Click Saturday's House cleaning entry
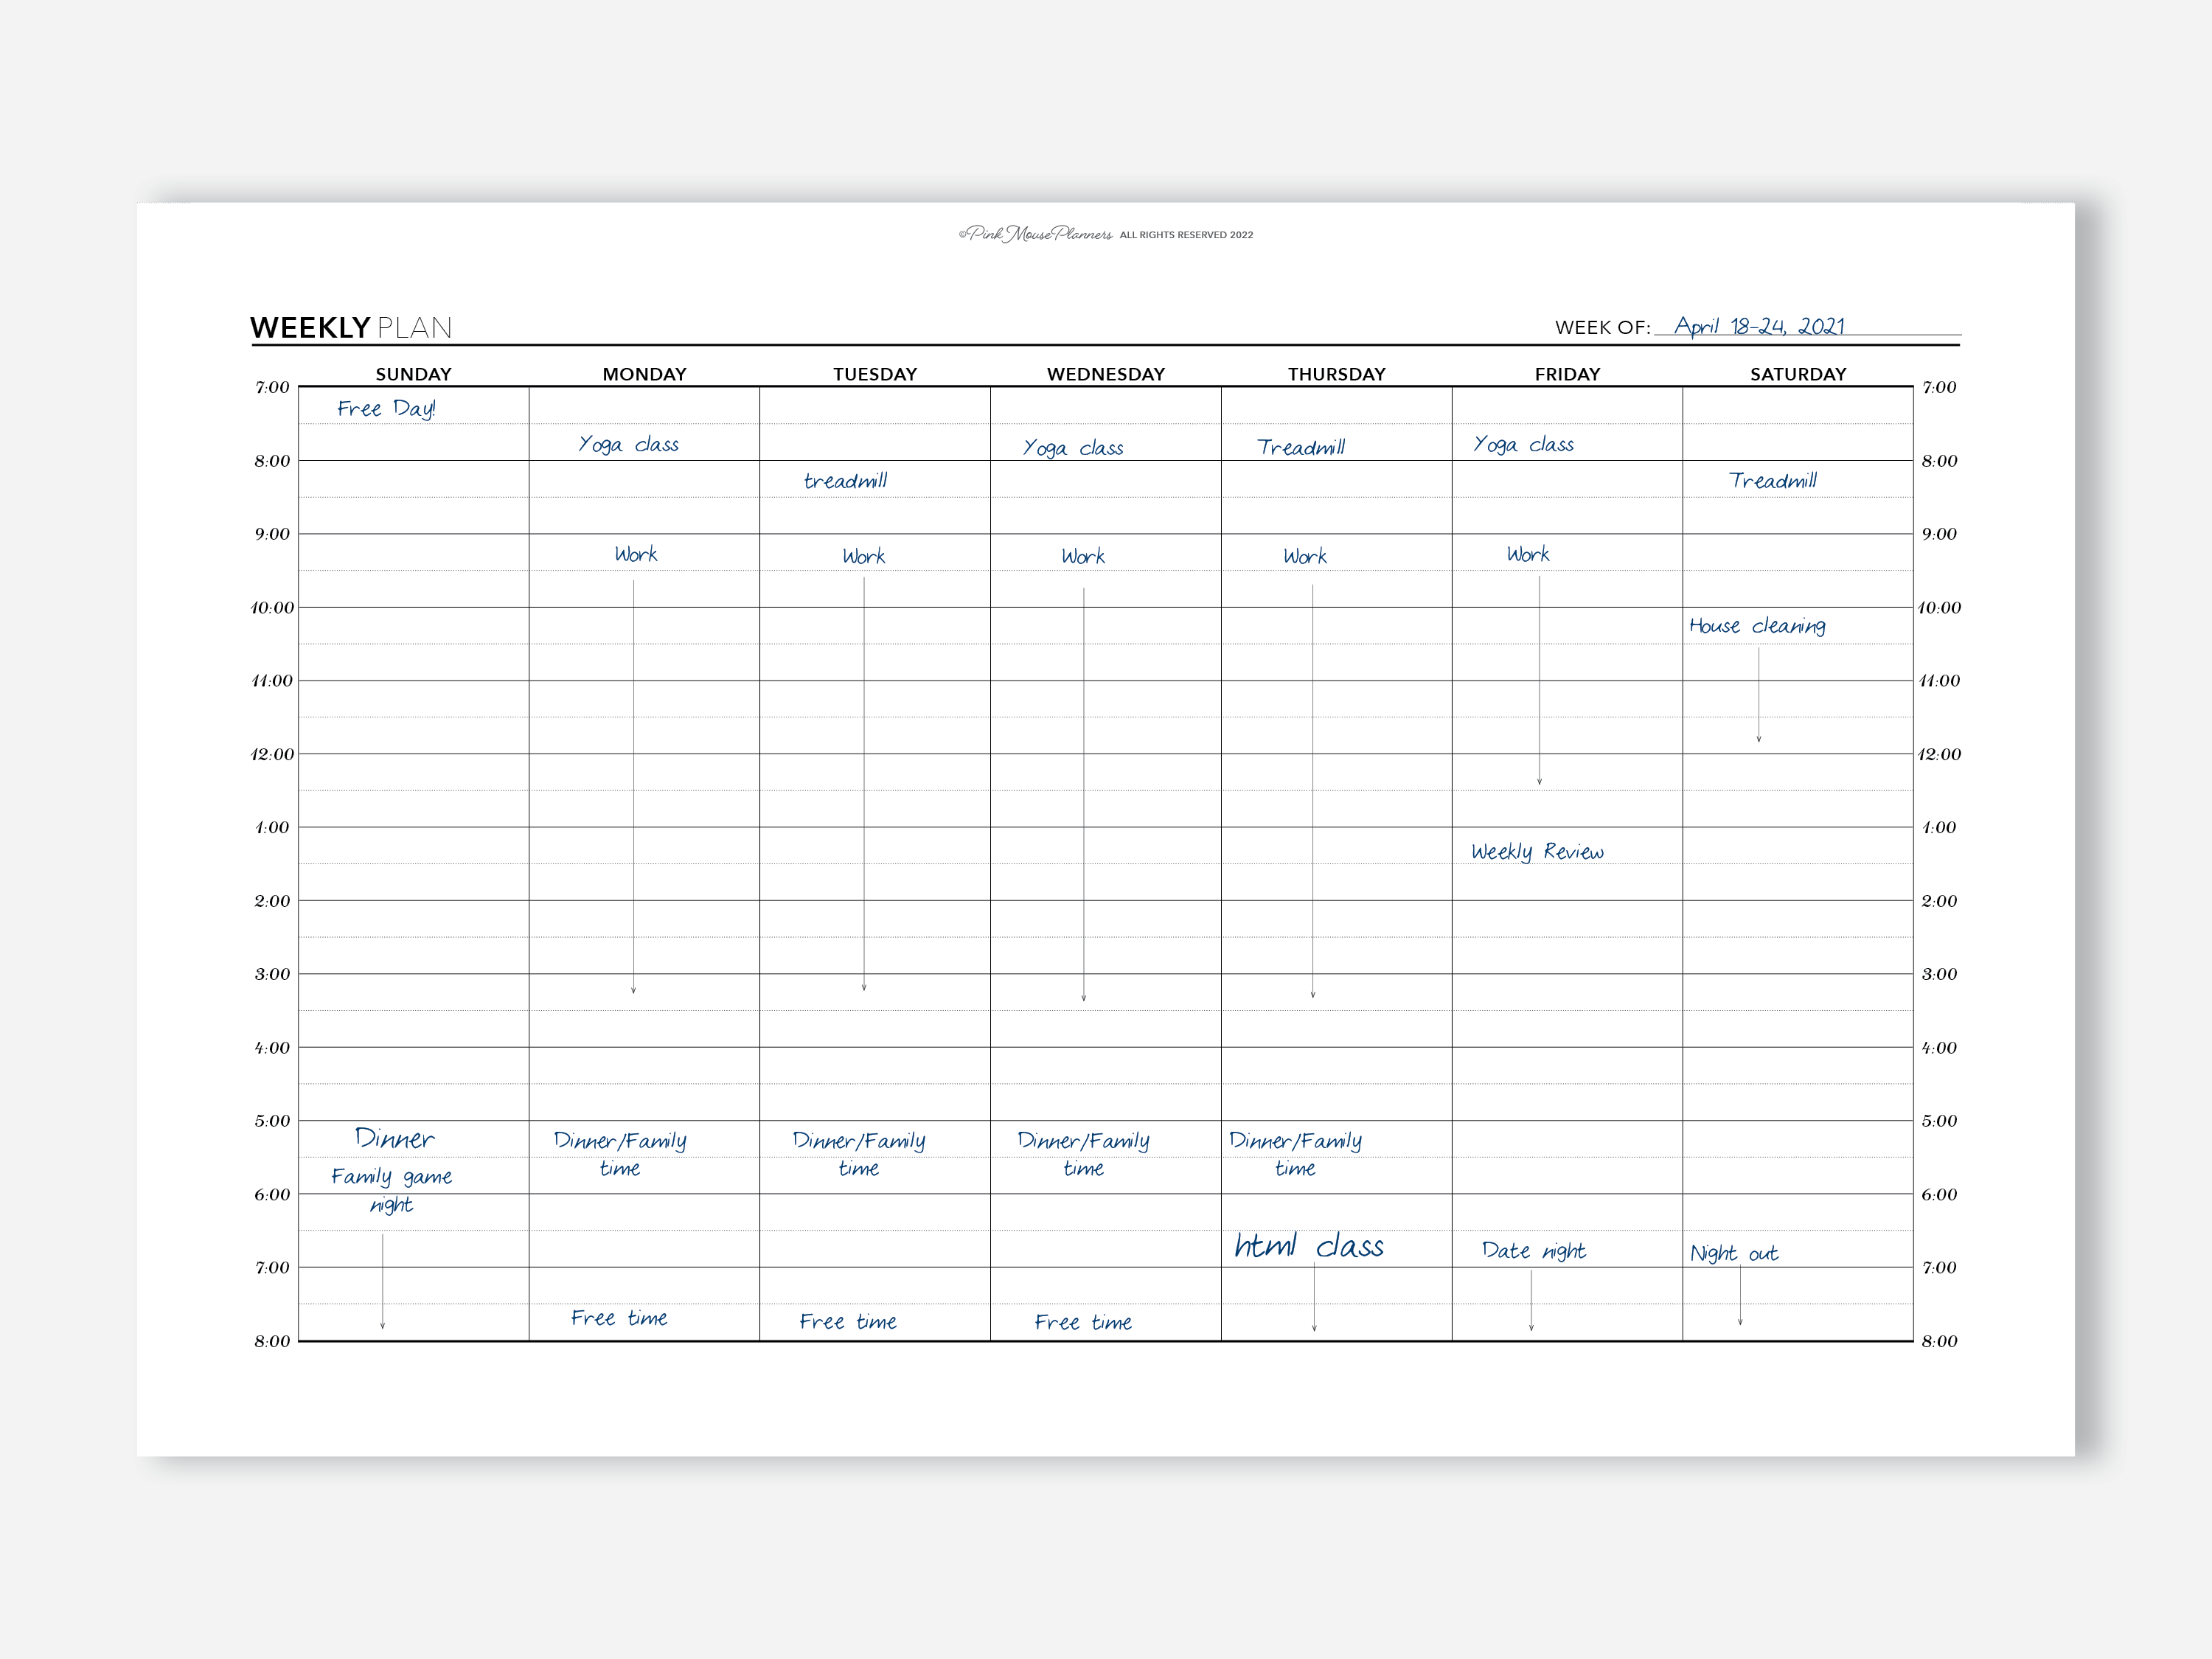 1757,626
